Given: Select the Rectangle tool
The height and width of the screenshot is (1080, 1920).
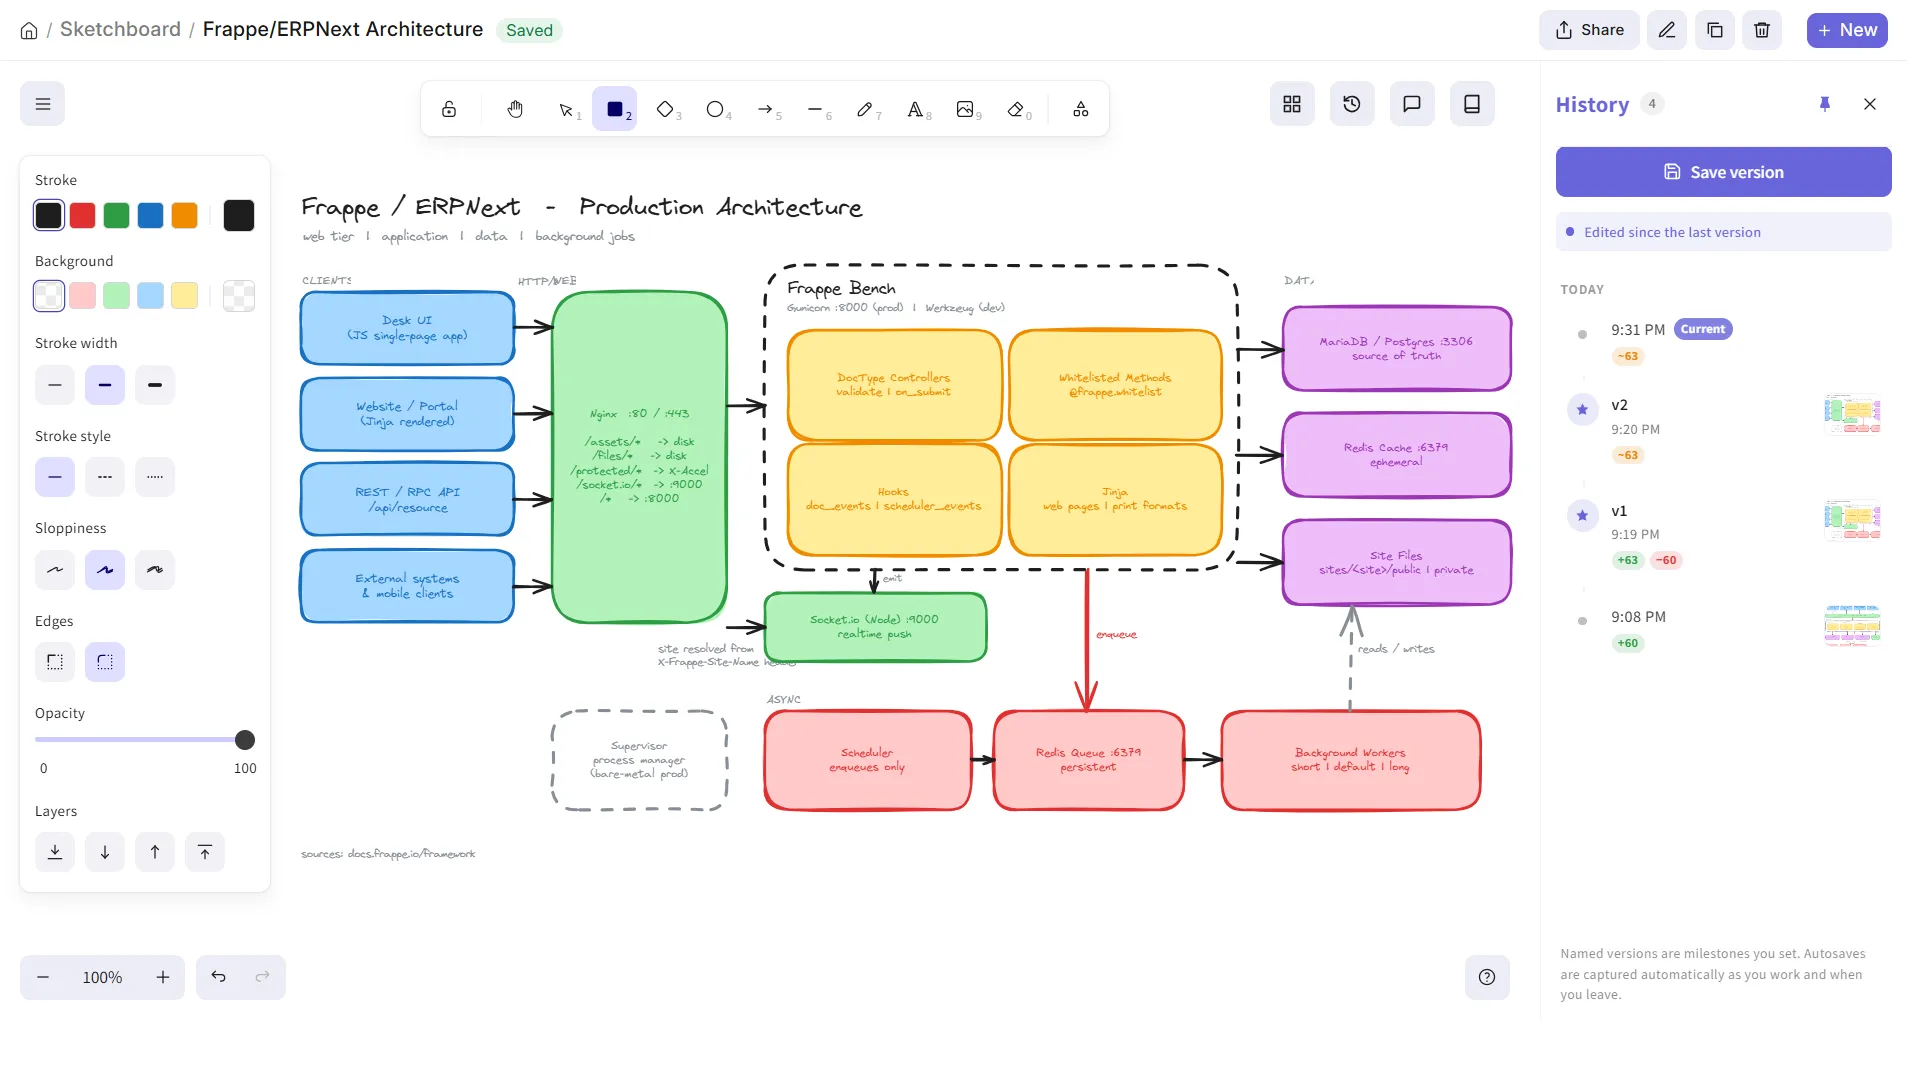Looking at the screenshot, I should (x=615, y=109).
